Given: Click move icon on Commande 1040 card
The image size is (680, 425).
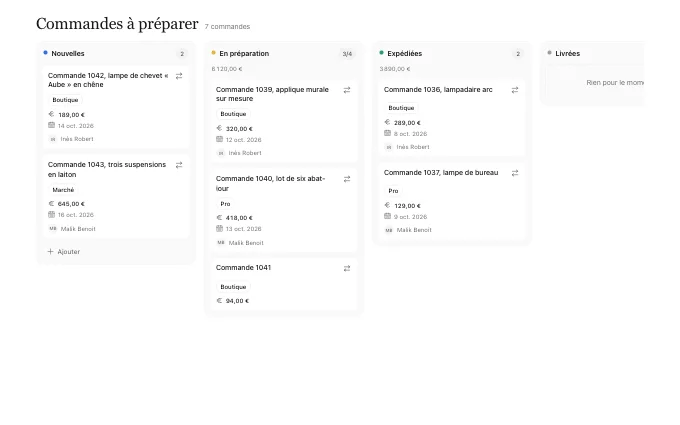Looking at the screenshot, I should pos(347,179).
